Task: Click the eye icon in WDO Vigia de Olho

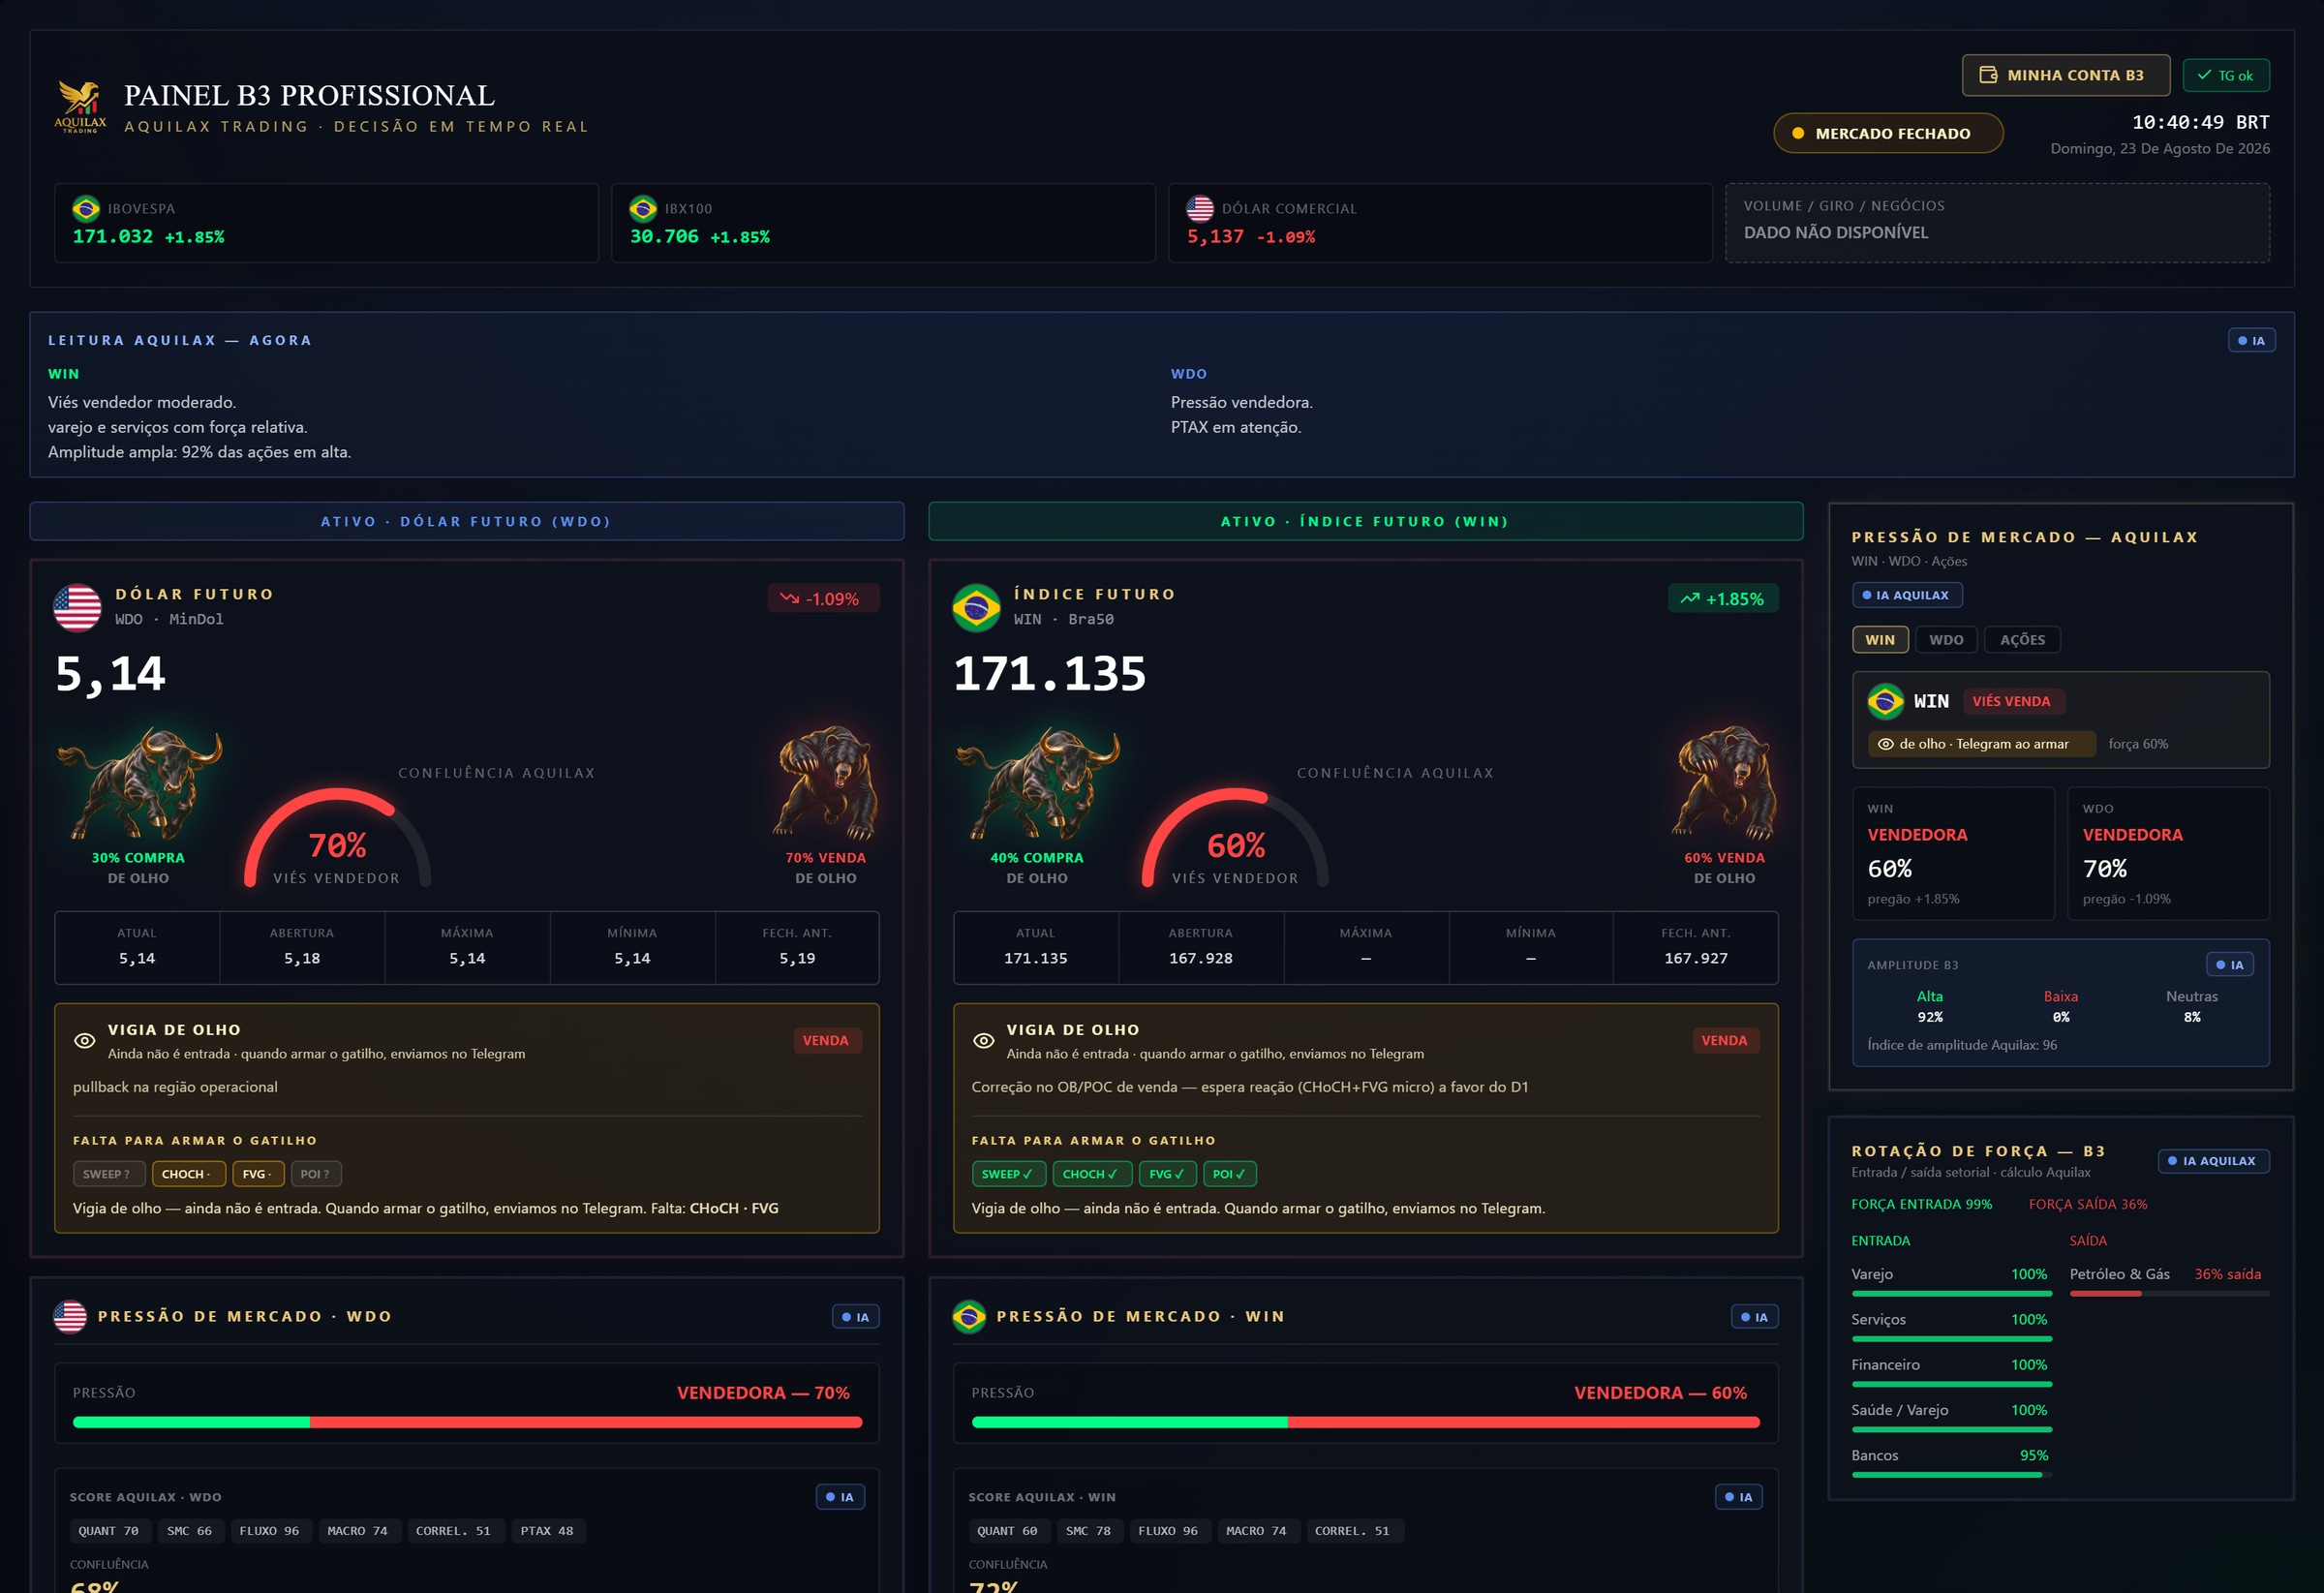Action: point(85,1040)
